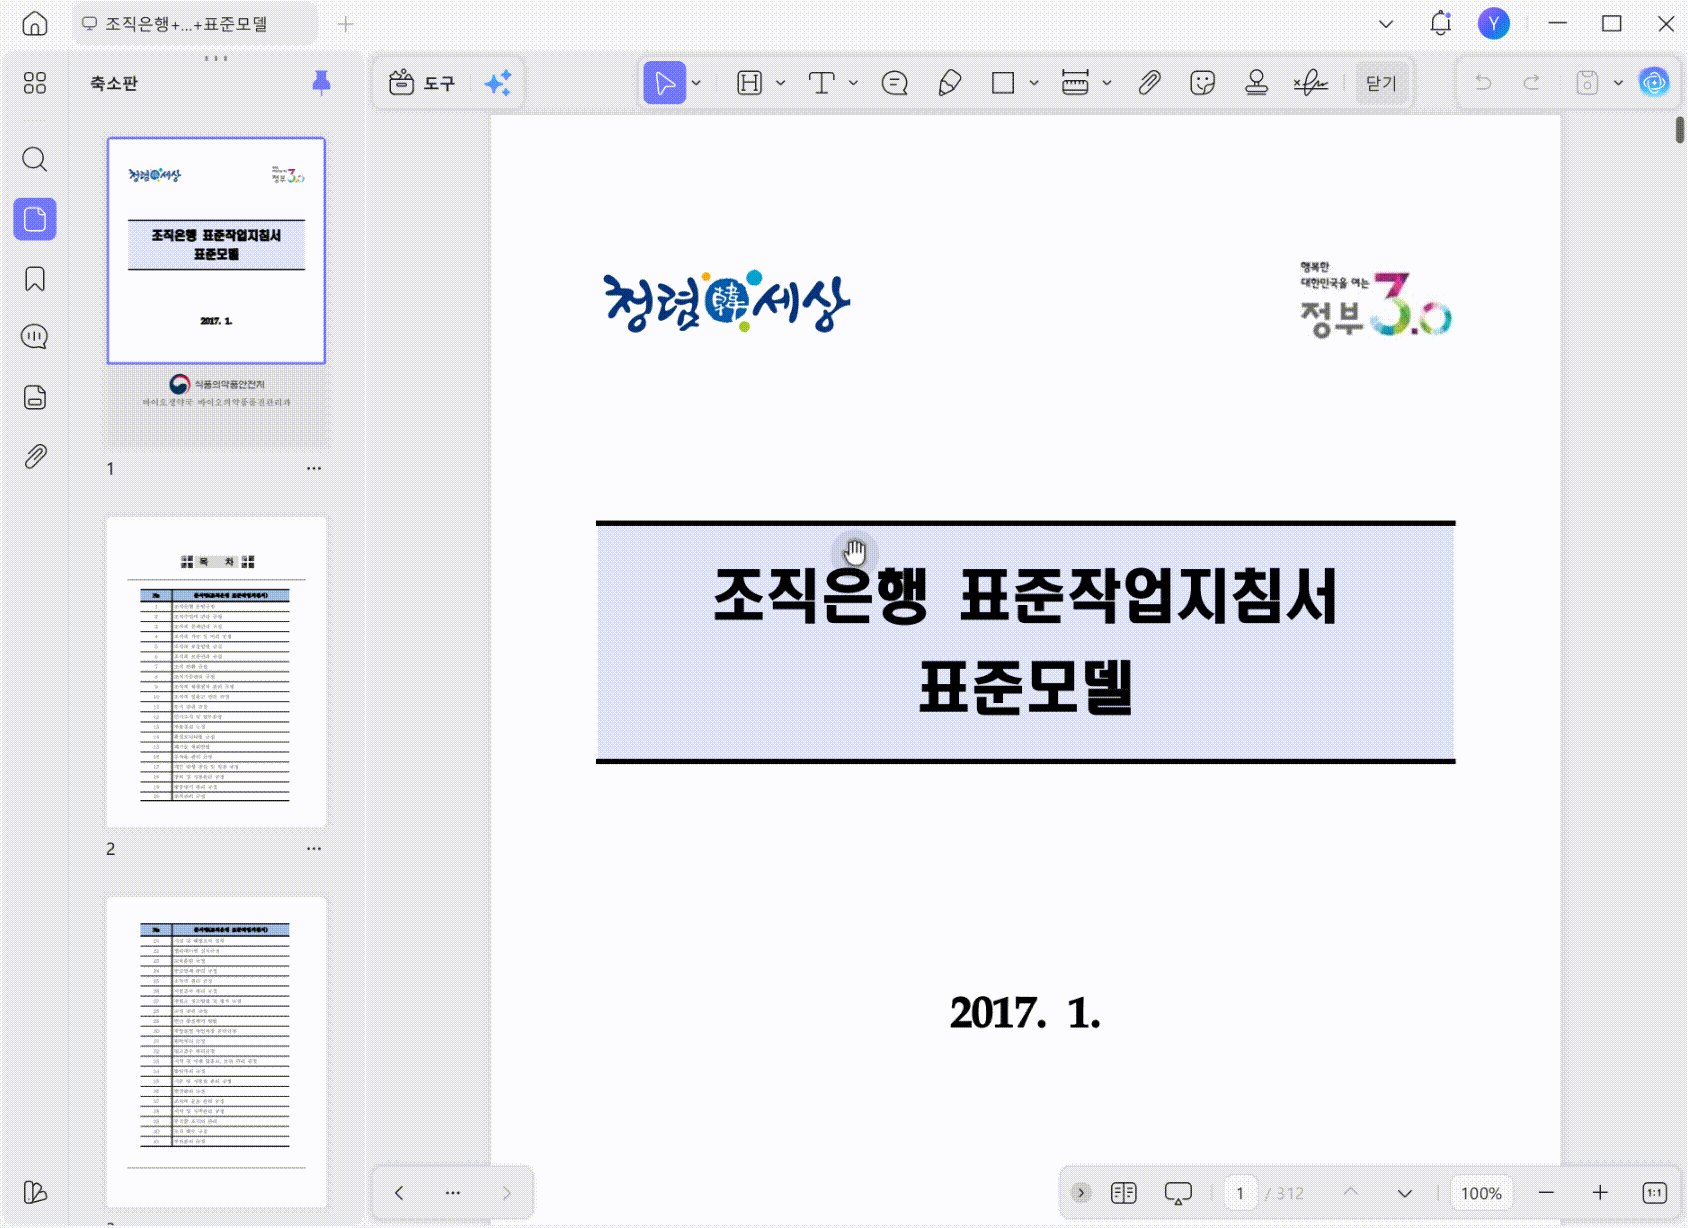Save the document
The image size is (1688, 1228).
[x=1587, y=83]
